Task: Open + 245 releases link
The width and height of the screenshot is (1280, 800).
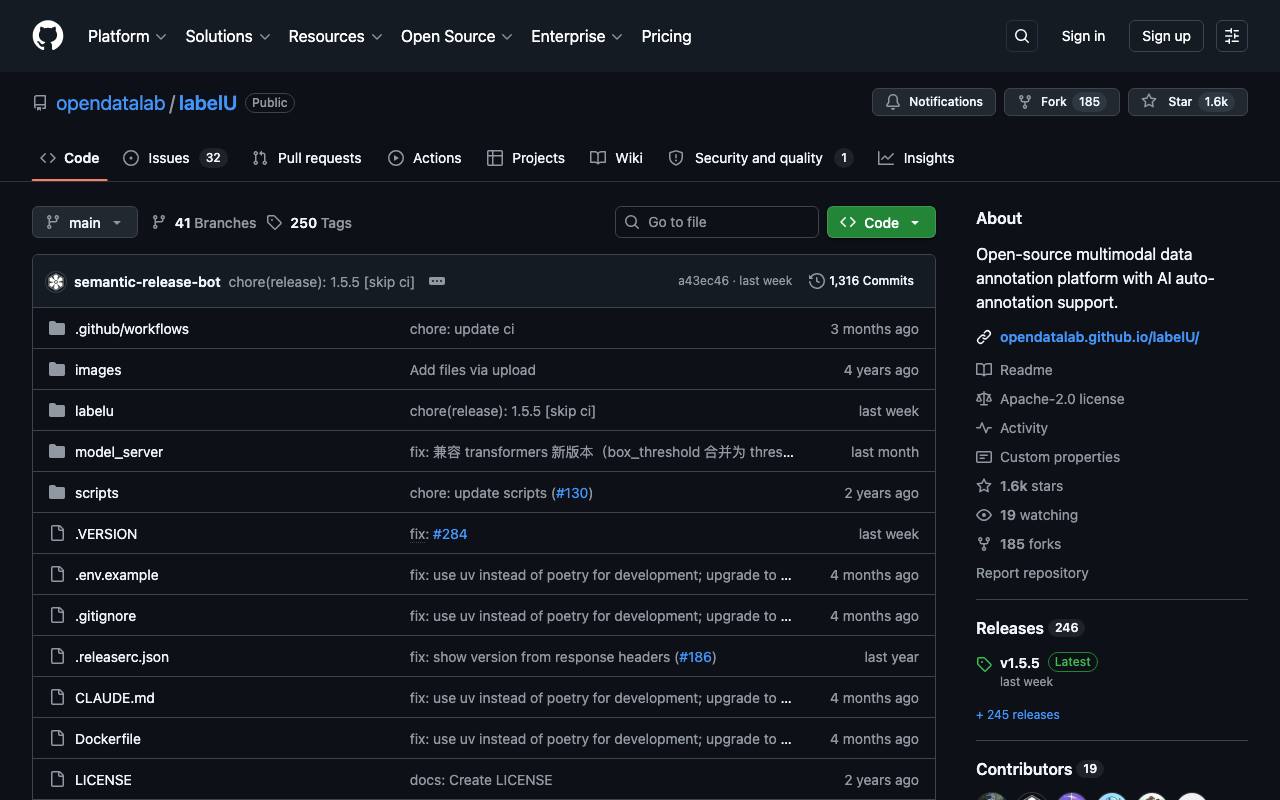Action: (x=1018, y=715)
